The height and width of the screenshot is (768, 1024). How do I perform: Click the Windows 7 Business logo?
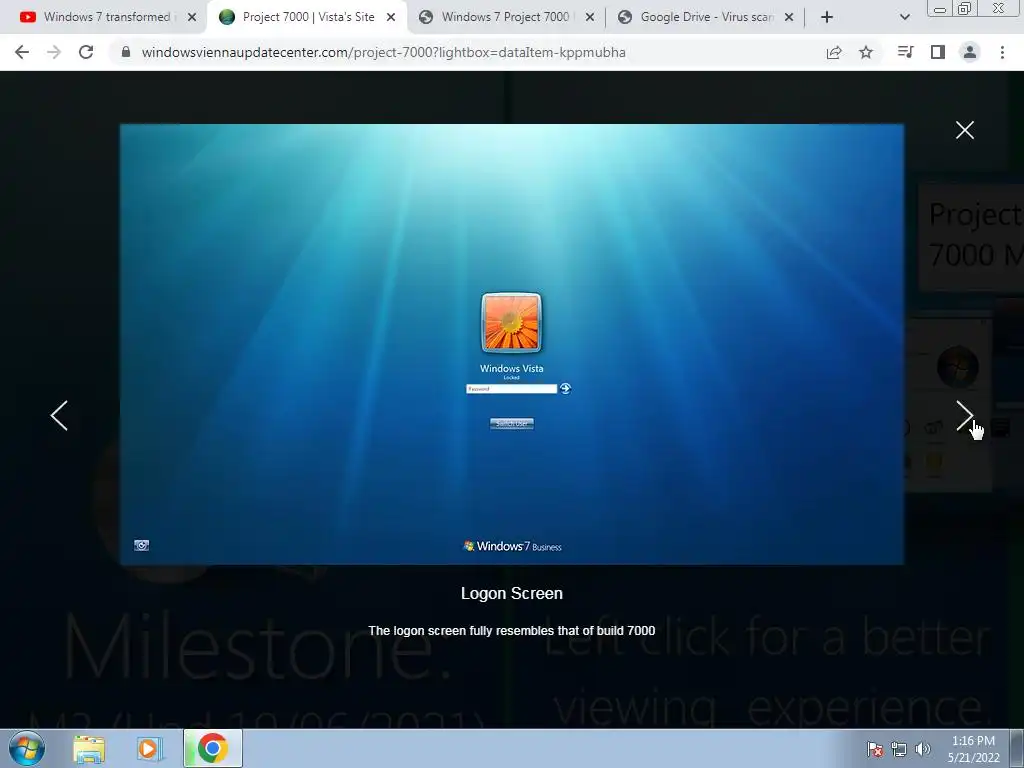click(x=512, y=546)
